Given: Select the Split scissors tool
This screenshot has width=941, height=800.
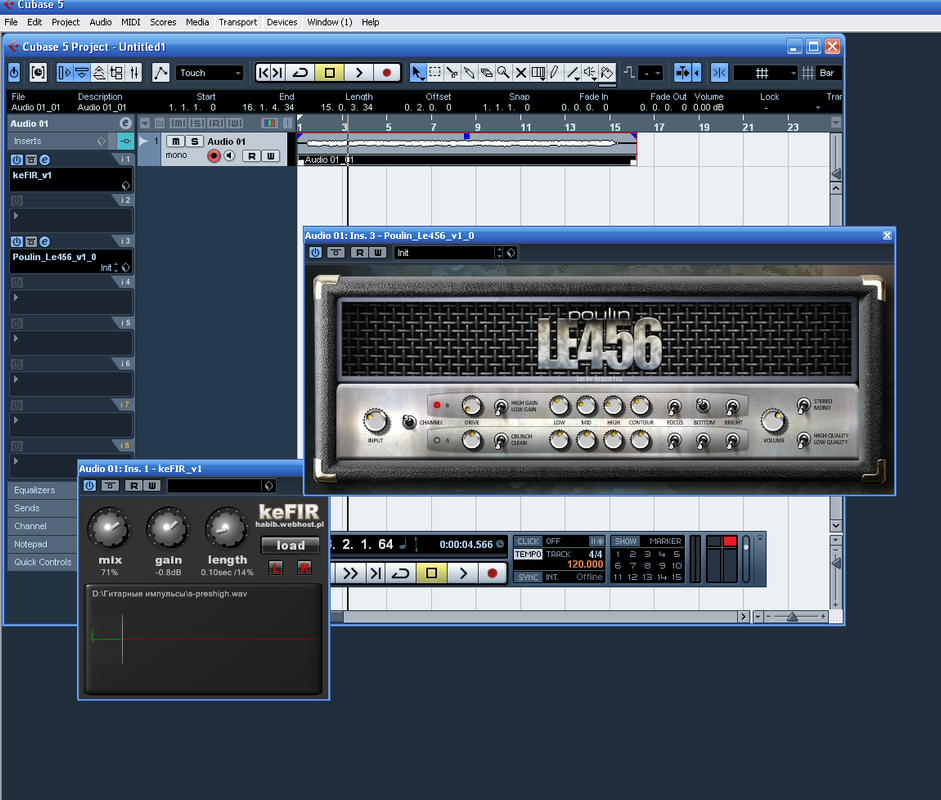Looking at the screenshot, I should click(x=452, y=73).
